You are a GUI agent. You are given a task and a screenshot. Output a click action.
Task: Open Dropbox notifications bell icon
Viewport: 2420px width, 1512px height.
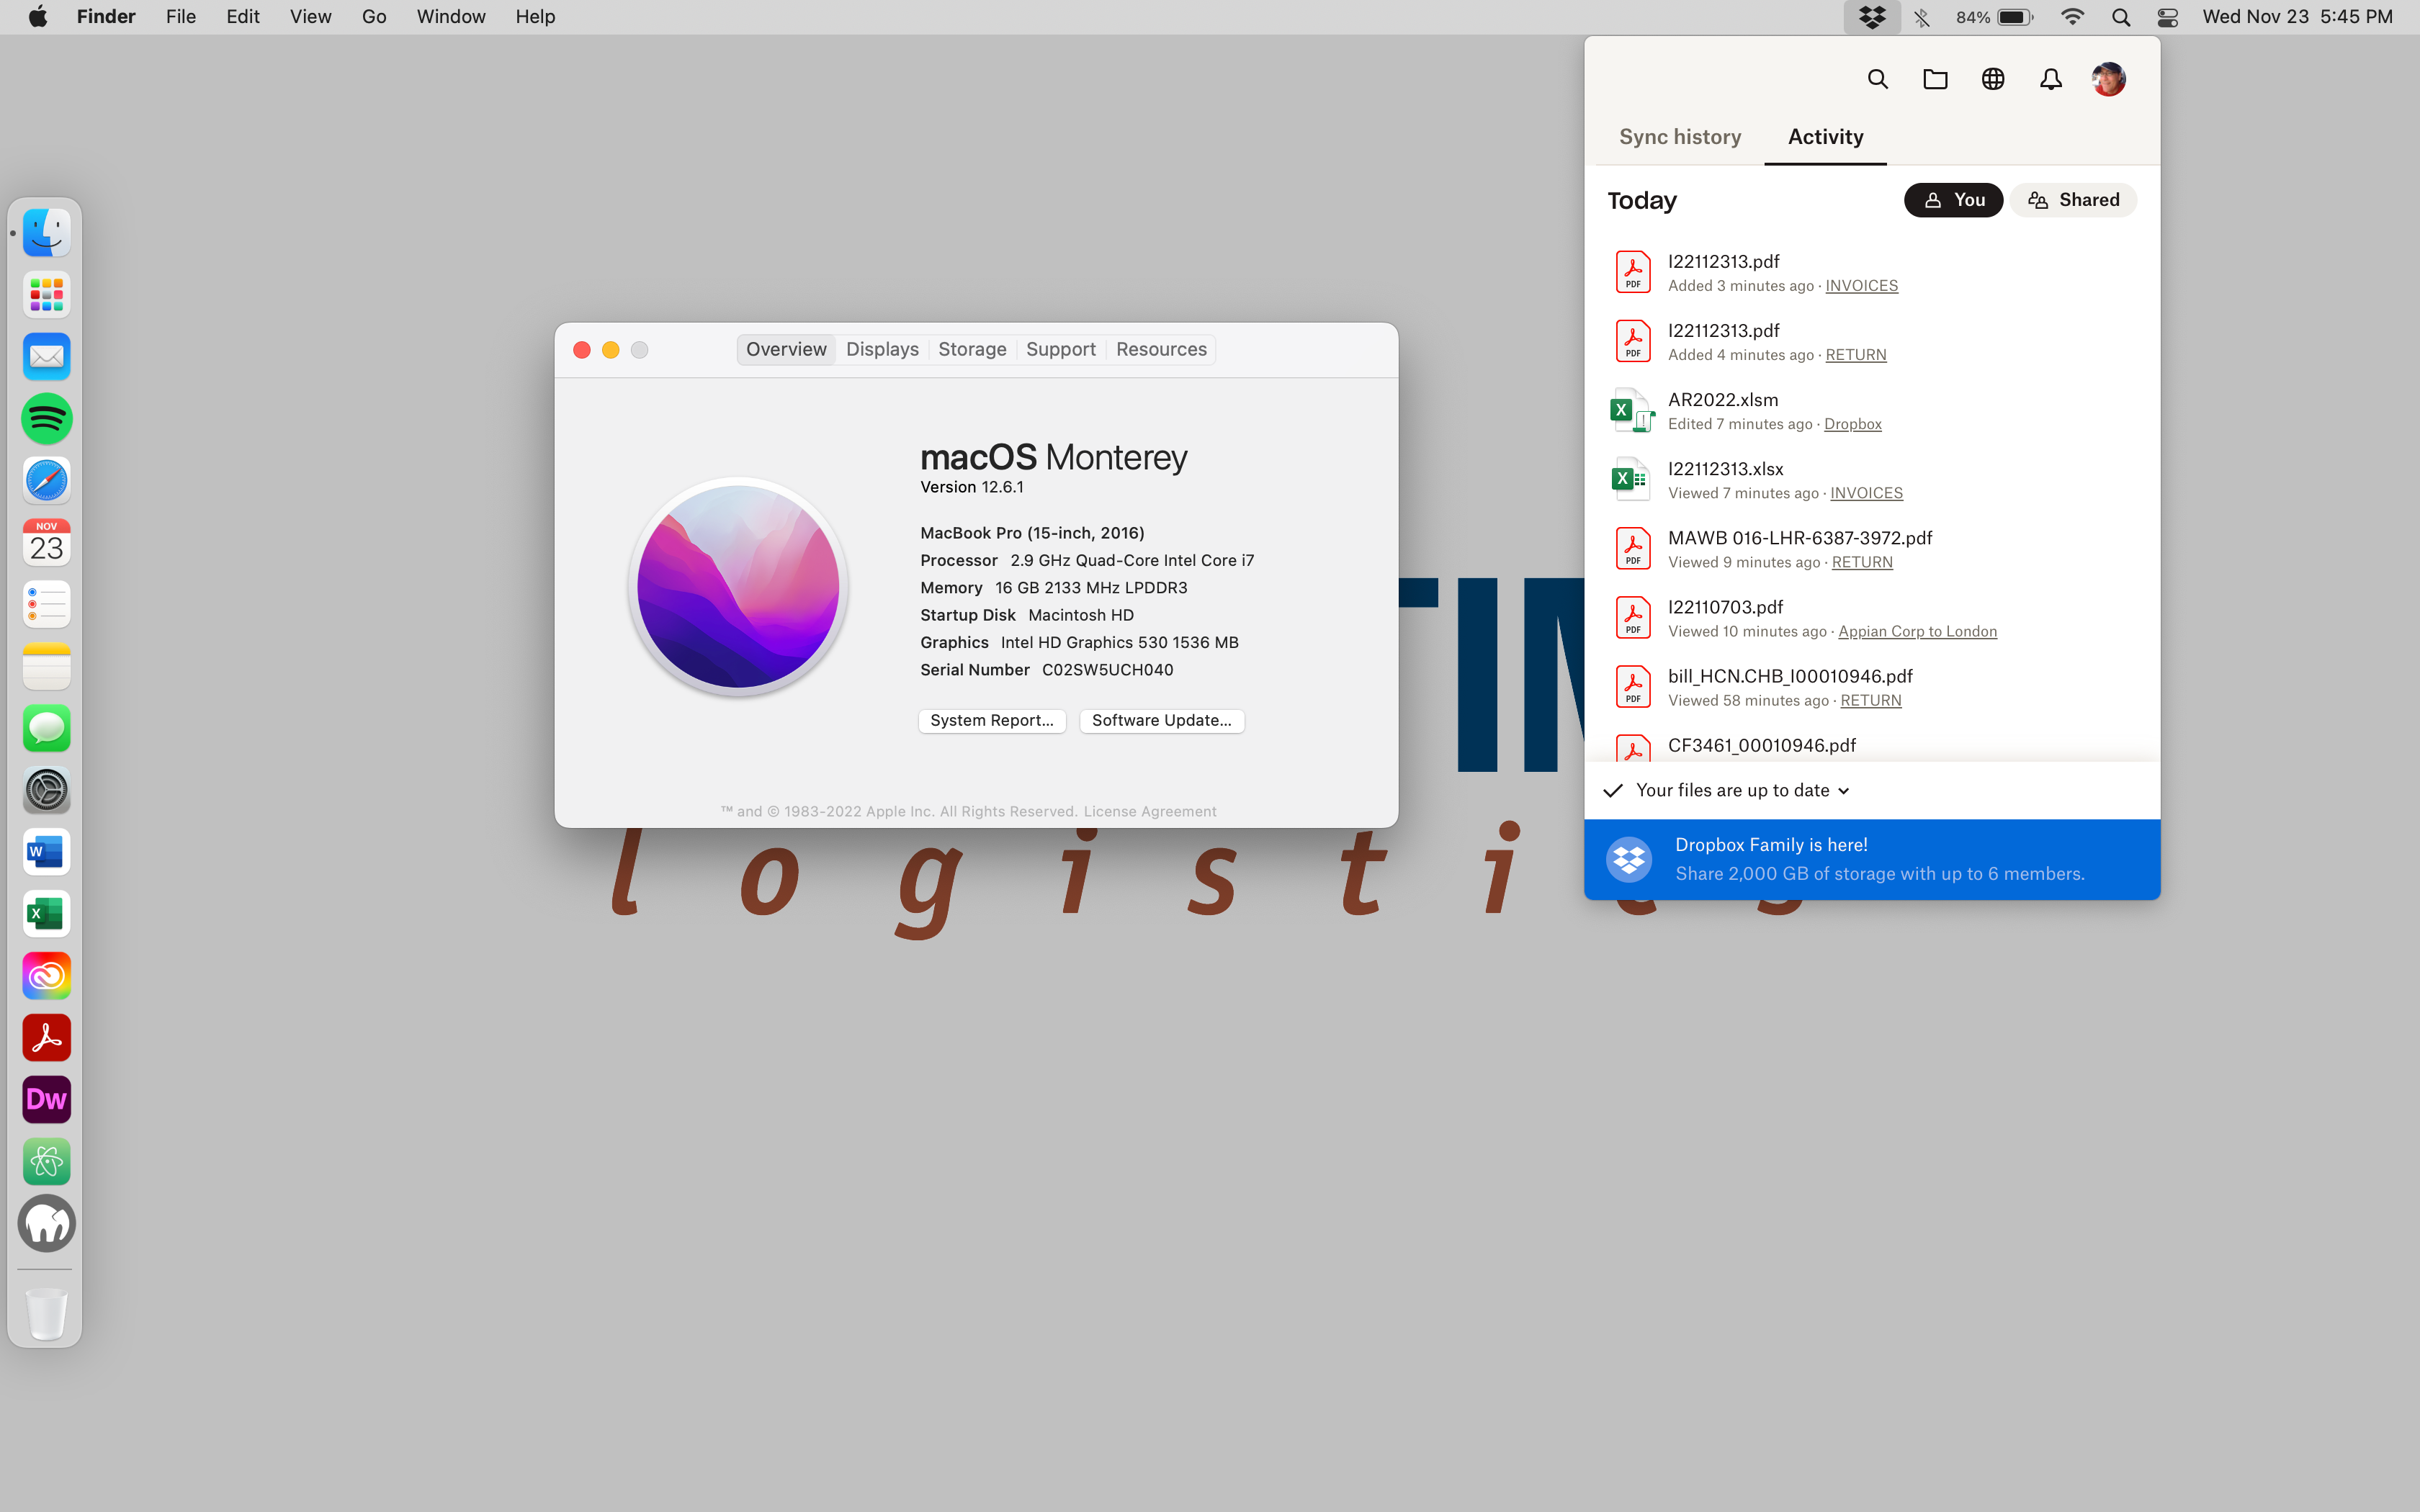(2051, 78)
